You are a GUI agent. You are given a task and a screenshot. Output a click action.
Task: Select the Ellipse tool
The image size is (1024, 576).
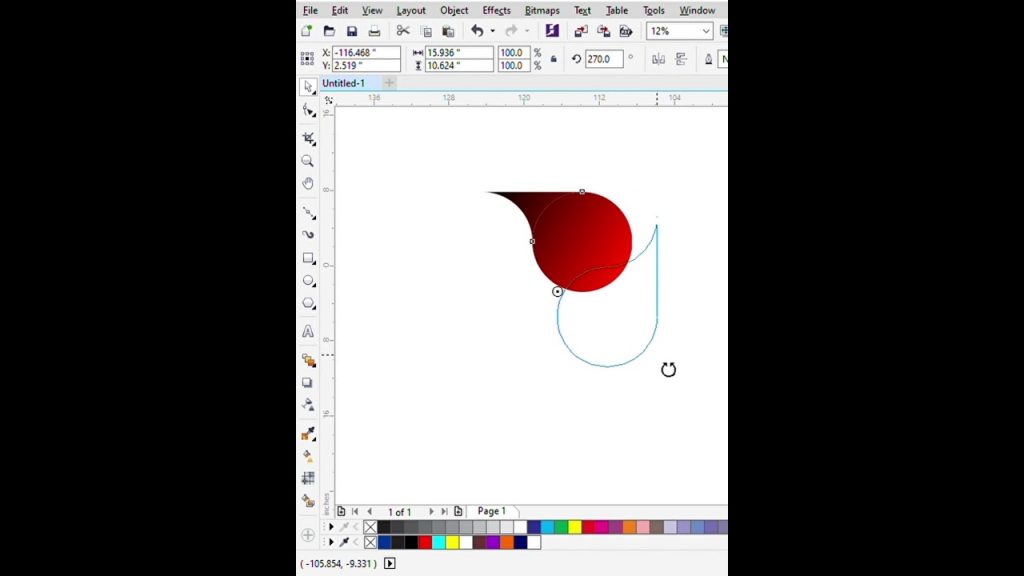307,281
